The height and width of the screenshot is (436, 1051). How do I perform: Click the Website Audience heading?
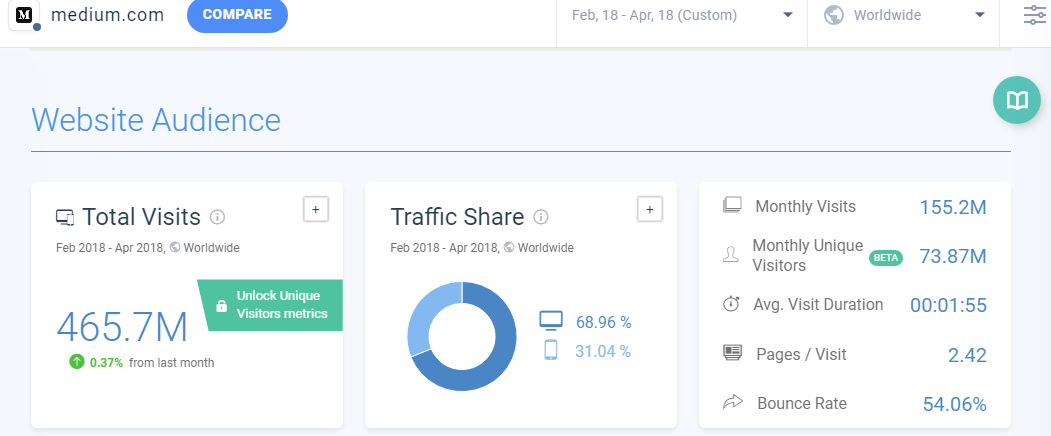point(156,120)
